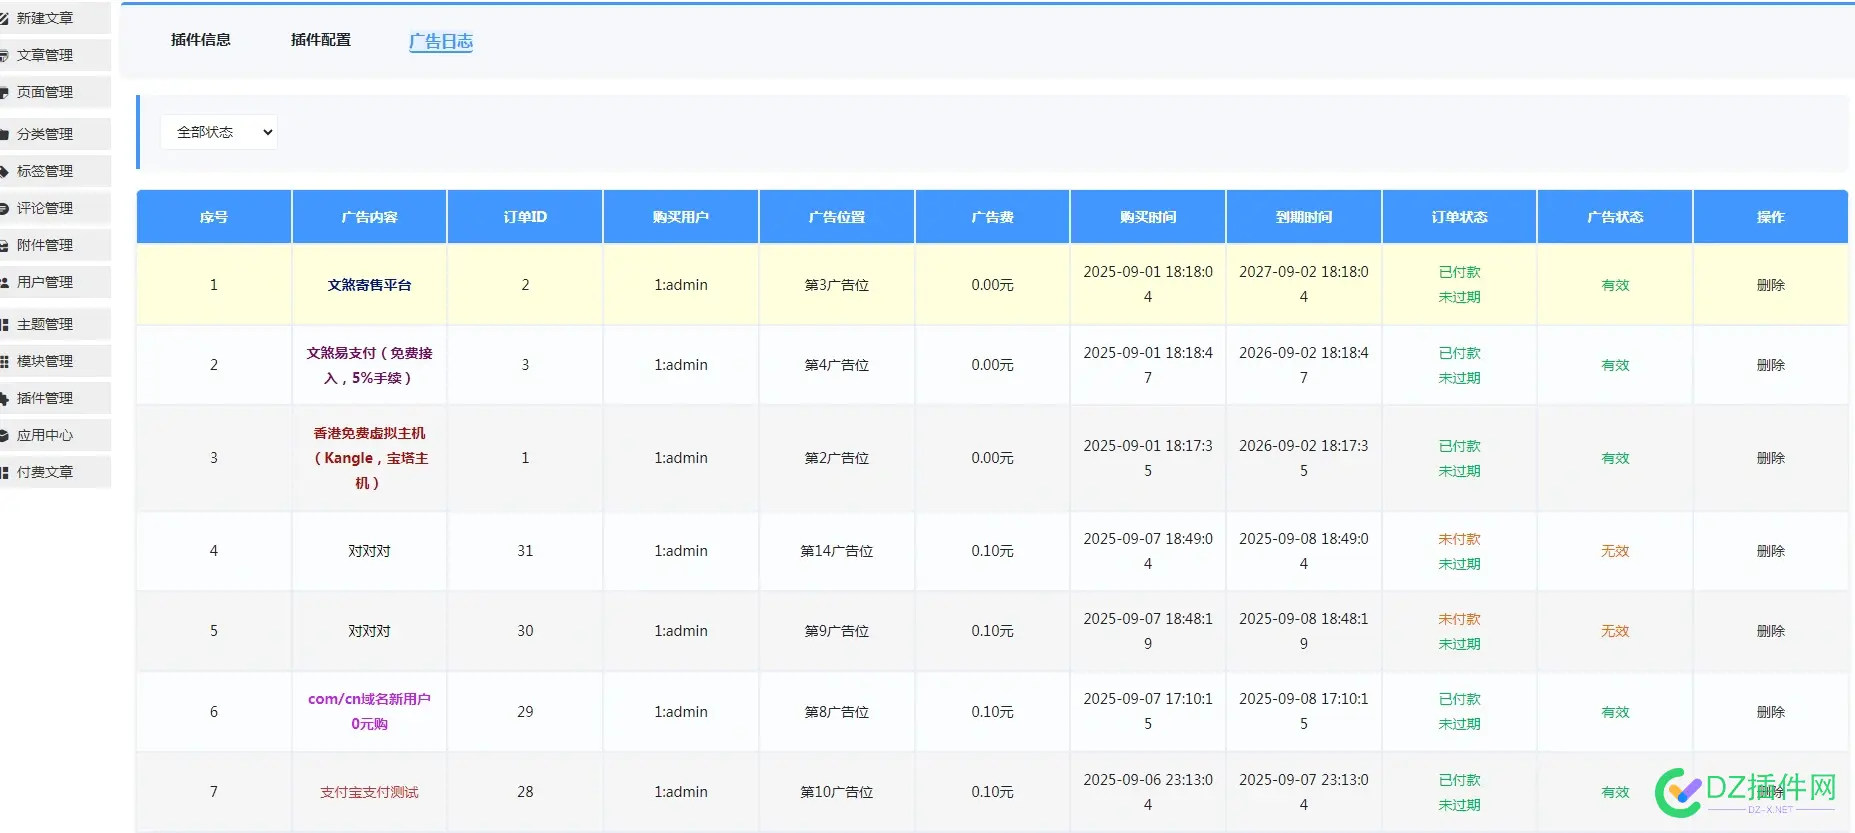Click the 用户管理 user icon
Viewport: 1855px width, 833px height.
tap(5, 282)
